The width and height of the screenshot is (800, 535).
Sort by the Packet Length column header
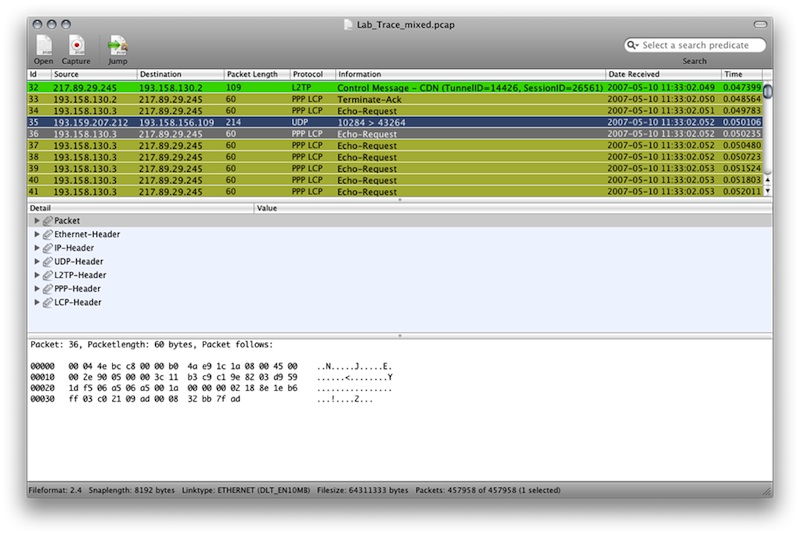click(257, 75)
